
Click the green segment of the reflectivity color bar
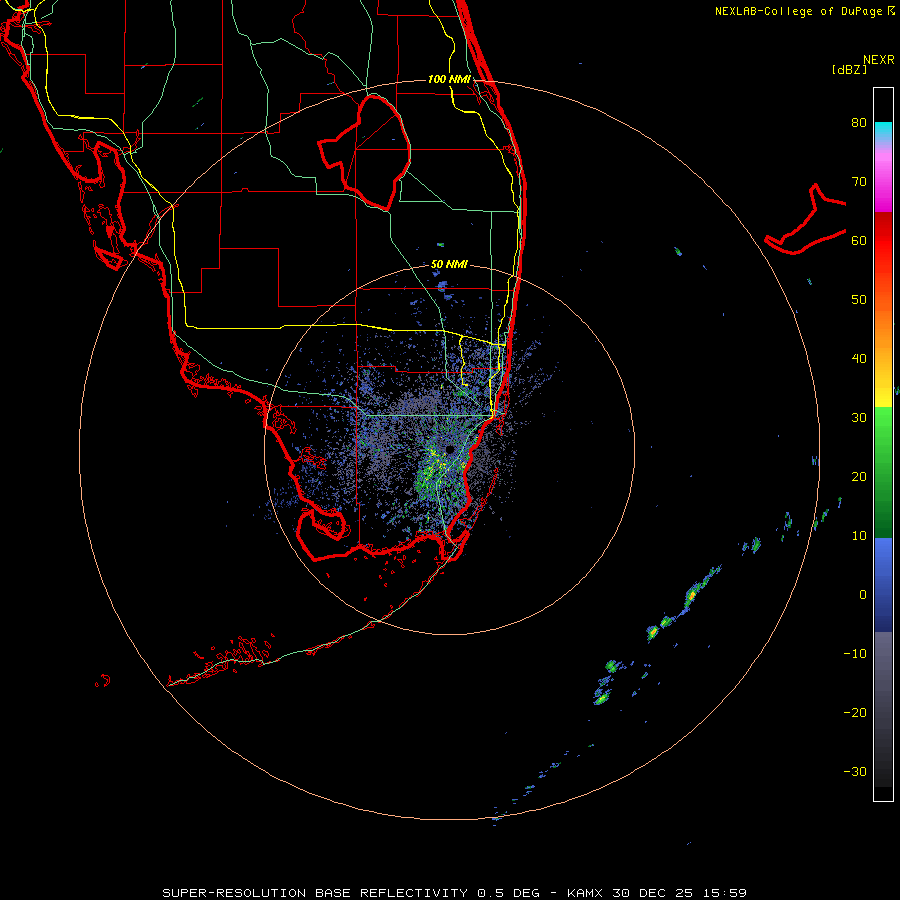883,472
